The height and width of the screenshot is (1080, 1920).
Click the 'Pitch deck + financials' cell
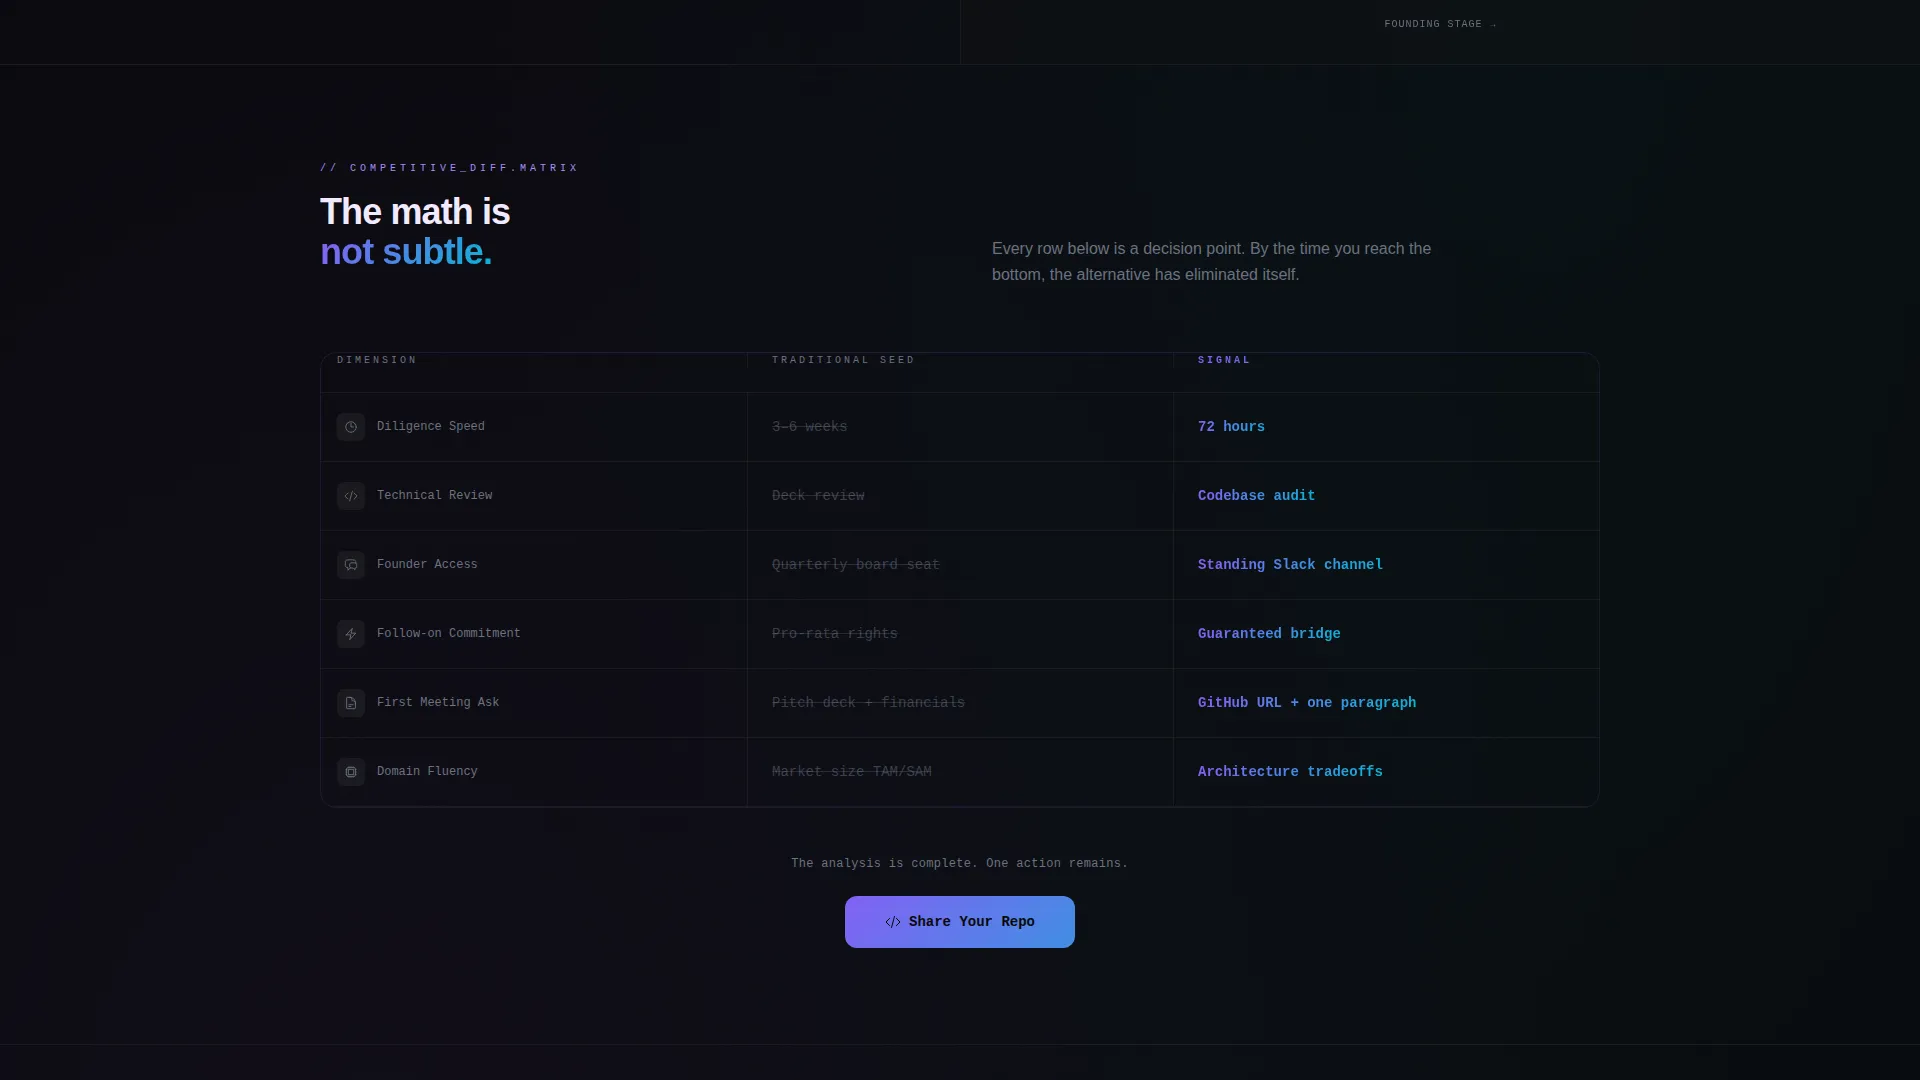(868, 703)
